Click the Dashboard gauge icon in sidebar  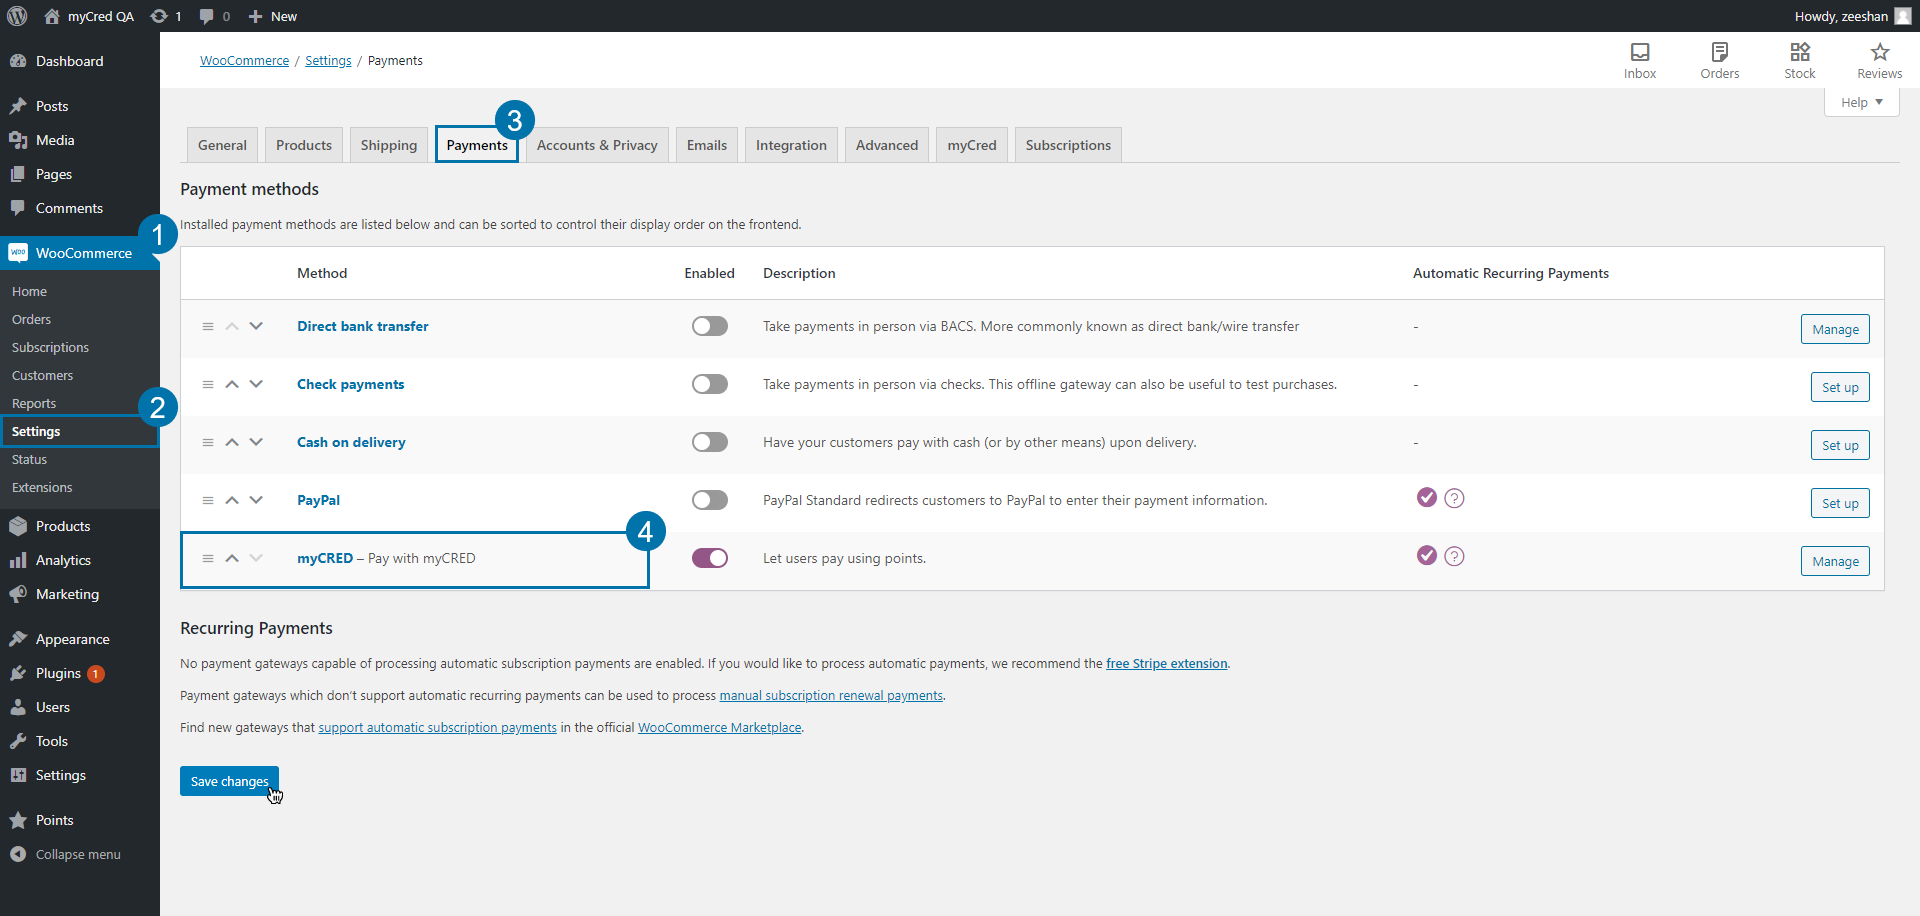18,61
